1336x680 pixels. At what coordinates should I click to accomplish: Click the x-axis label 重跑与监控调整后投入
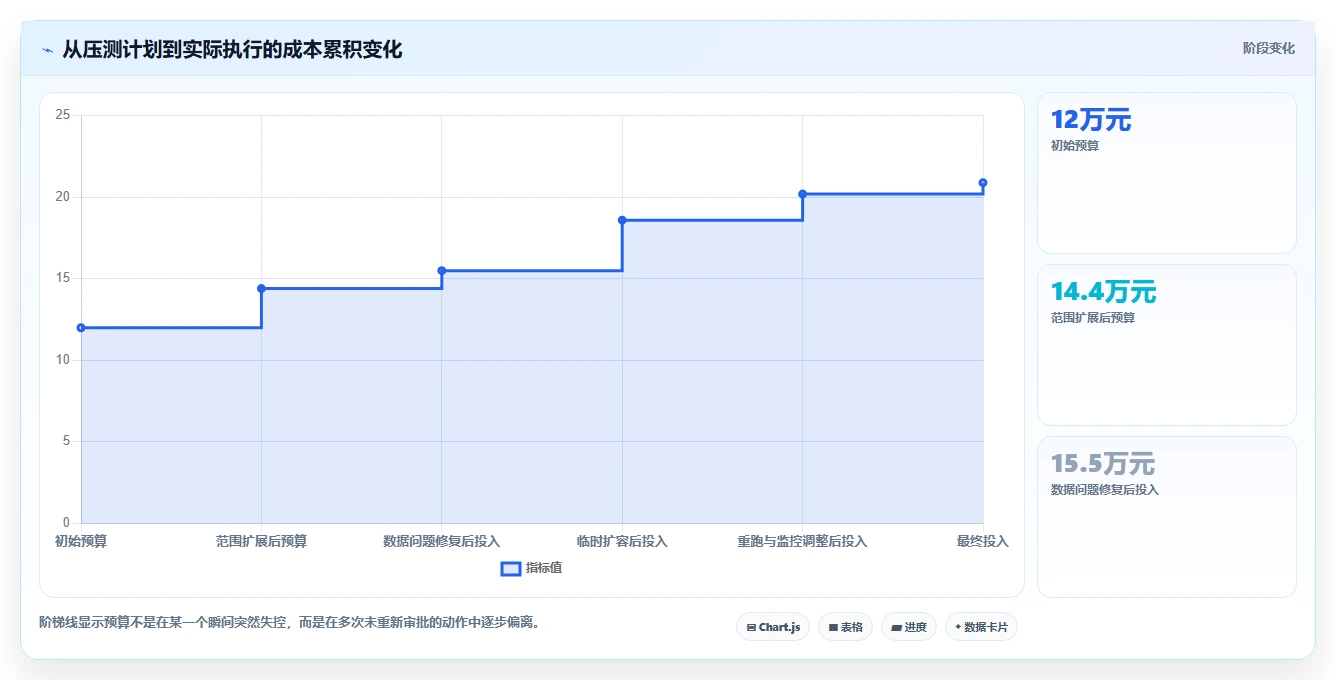(x=802, y=541)
